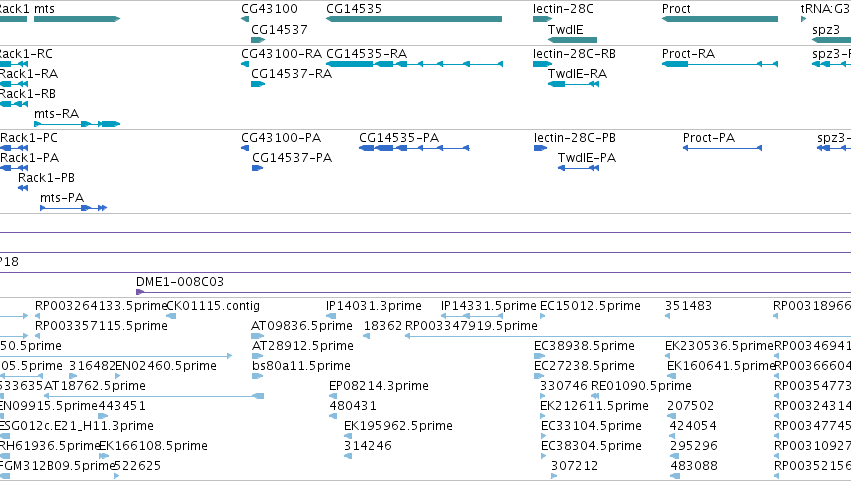Select the Rack1-PA coding sequence
Viewport: 851px width, 481px height.
[x=14, y=168]
